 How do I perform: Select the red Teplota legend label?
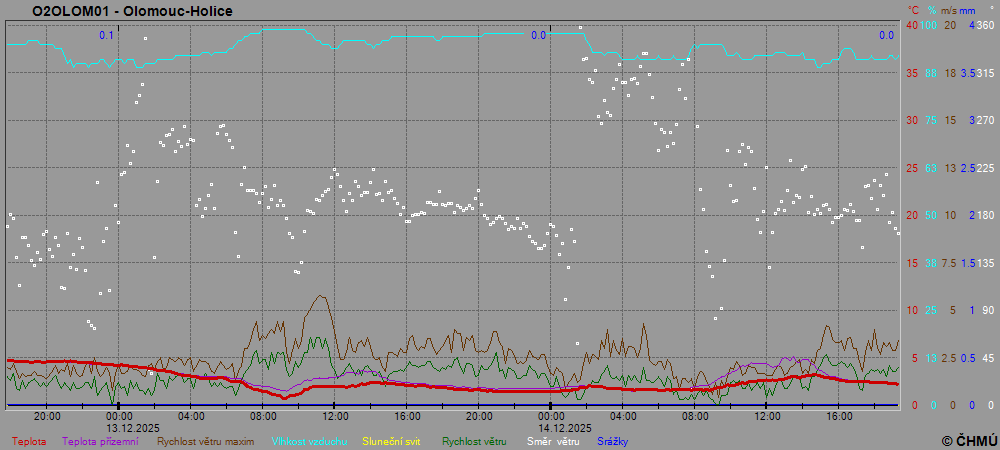pos(29,440)
